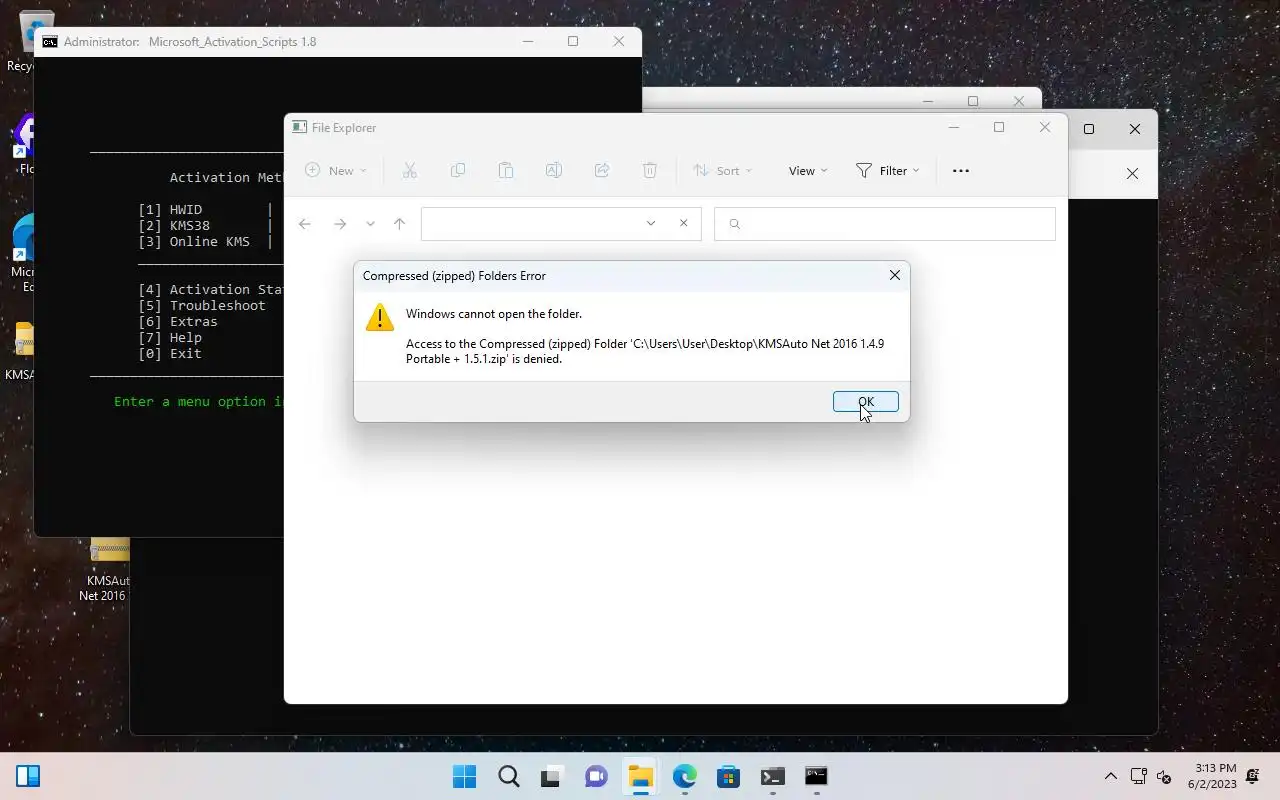Image resolution: width=1280 pixels, height=800 pixels.
Task: Click the Copy icon in File Explorer toolbar
Action: [x=458, y=171]
